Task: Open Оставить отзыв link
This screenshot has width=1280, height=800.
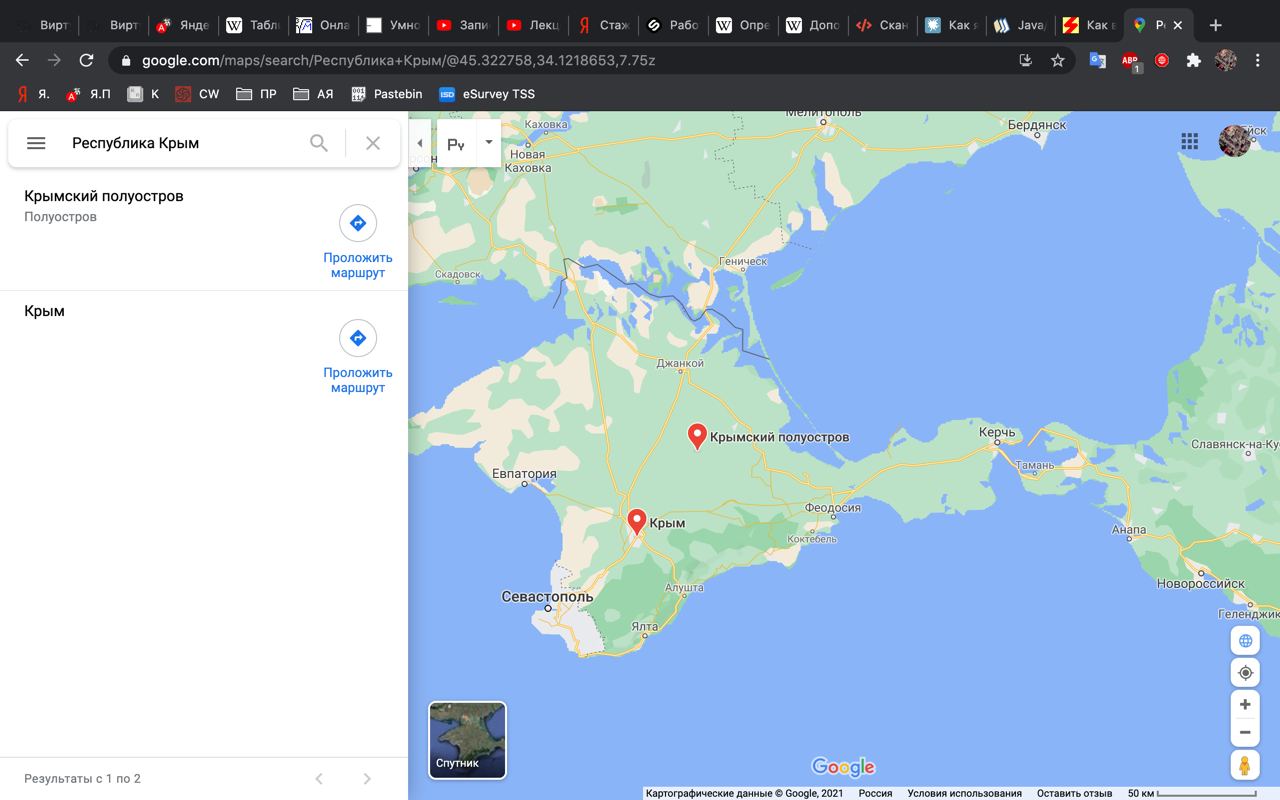Action: coord(1074,793)
